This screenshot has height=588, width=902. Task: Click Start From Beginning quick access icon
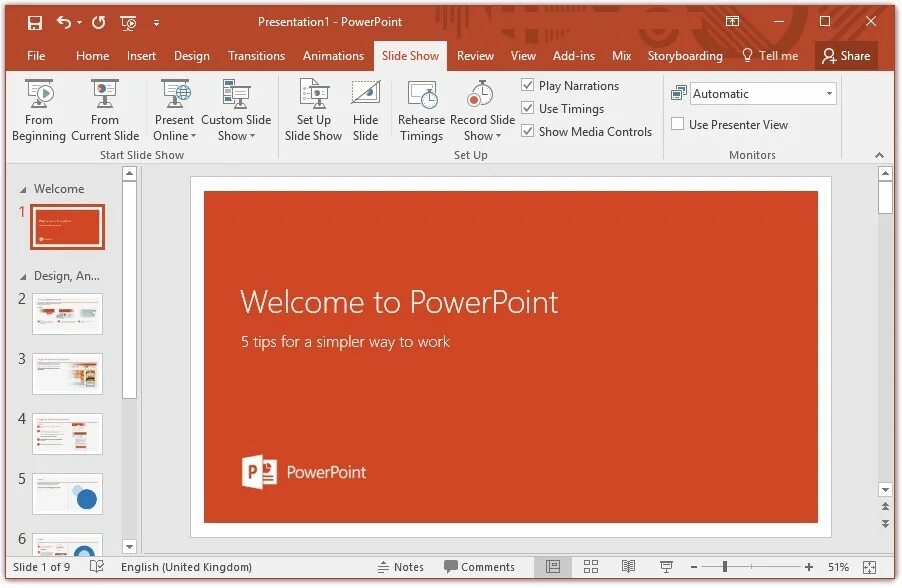[128, 23]
